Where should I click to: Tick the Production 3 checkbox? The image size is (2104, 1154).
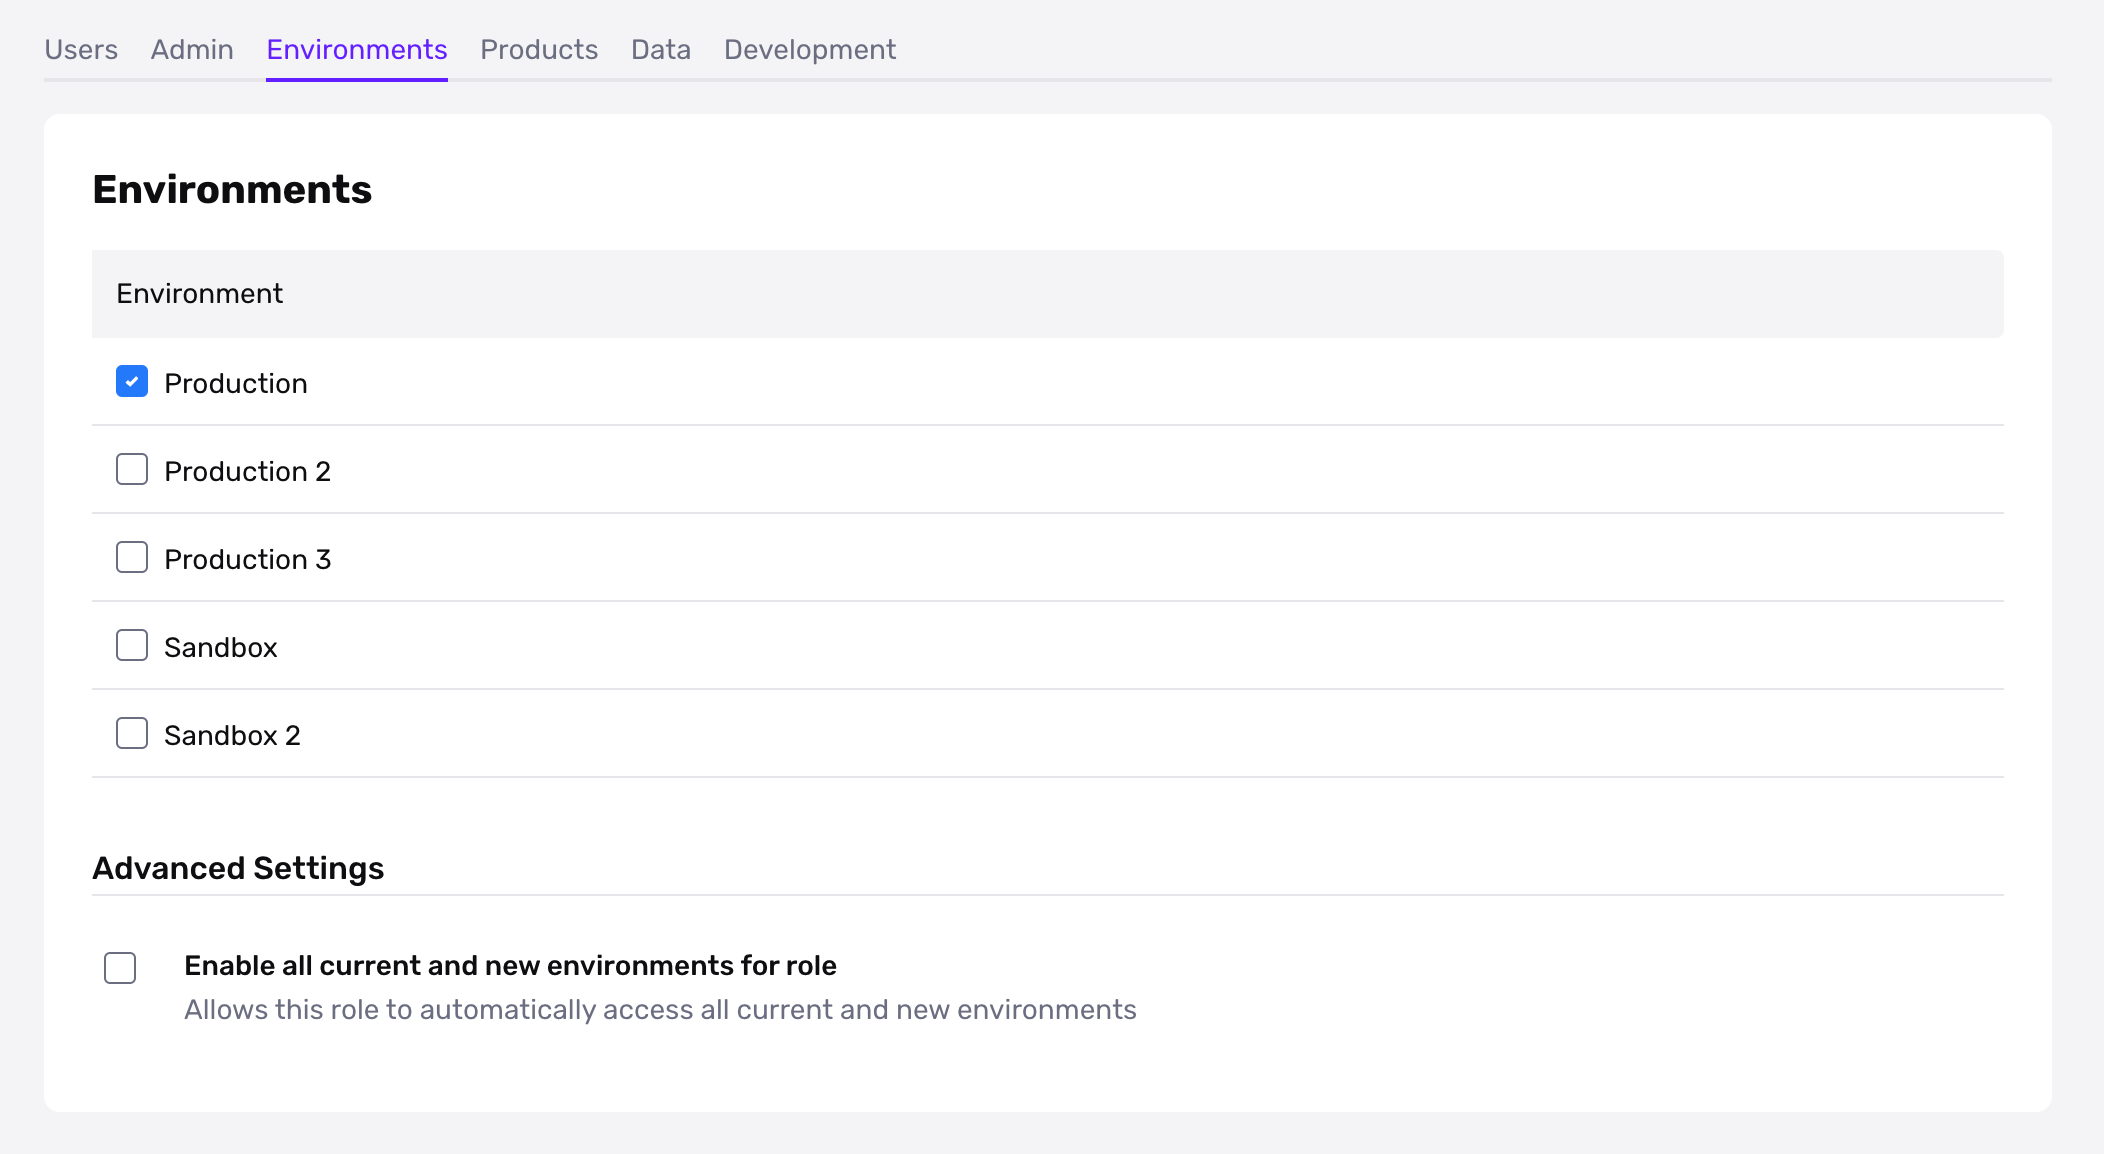tap(132, 558)
